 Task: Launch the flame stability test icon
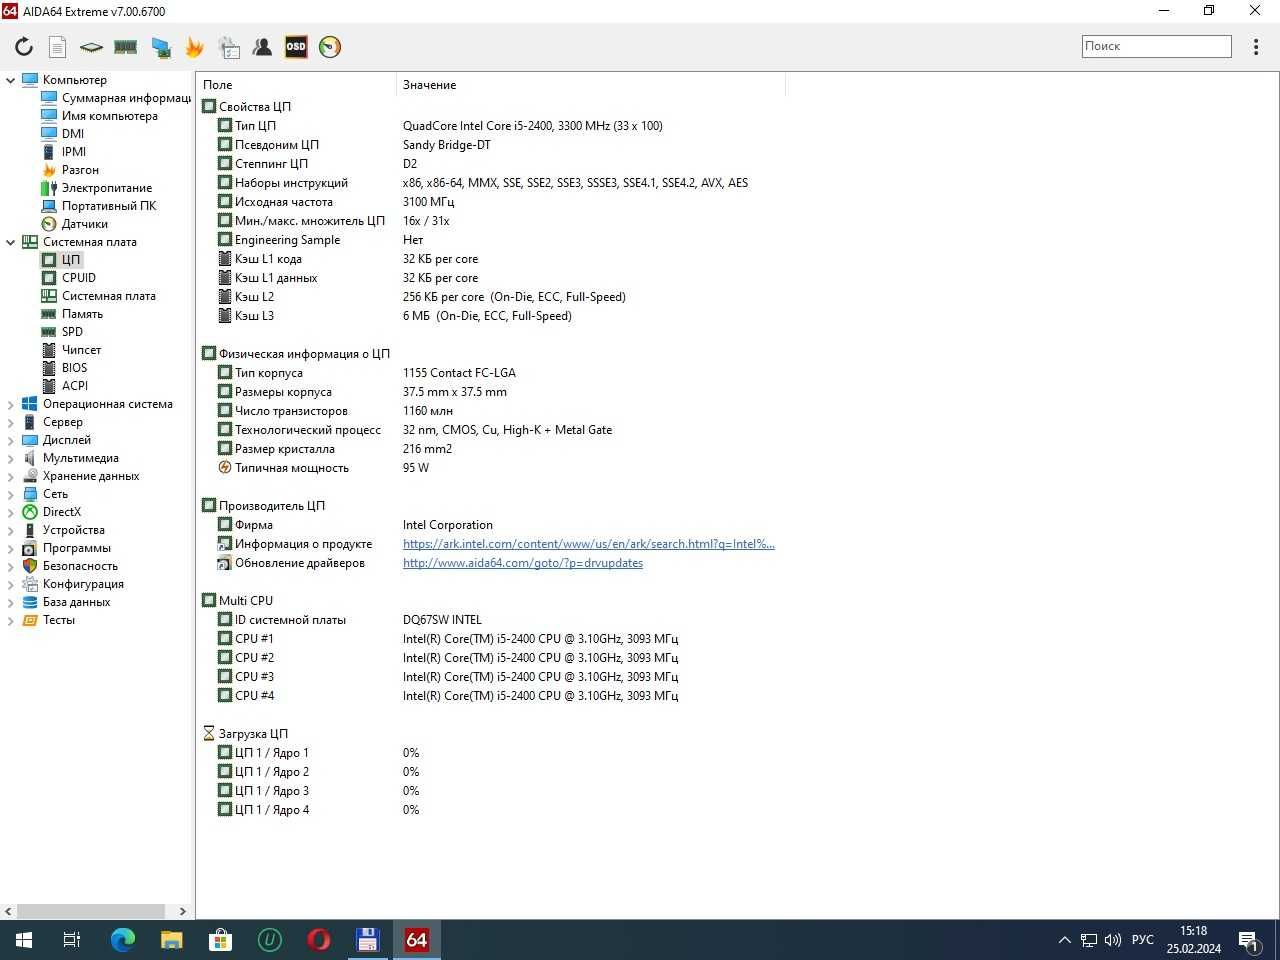(x=194, y=47)
